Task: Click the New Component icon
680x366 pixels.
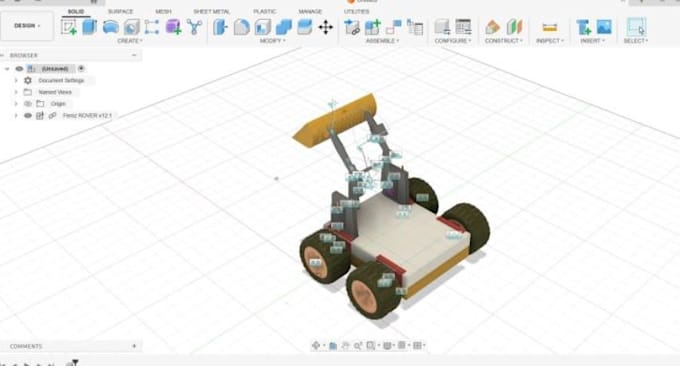Action: pyautogui.click(x=373, y=27)
